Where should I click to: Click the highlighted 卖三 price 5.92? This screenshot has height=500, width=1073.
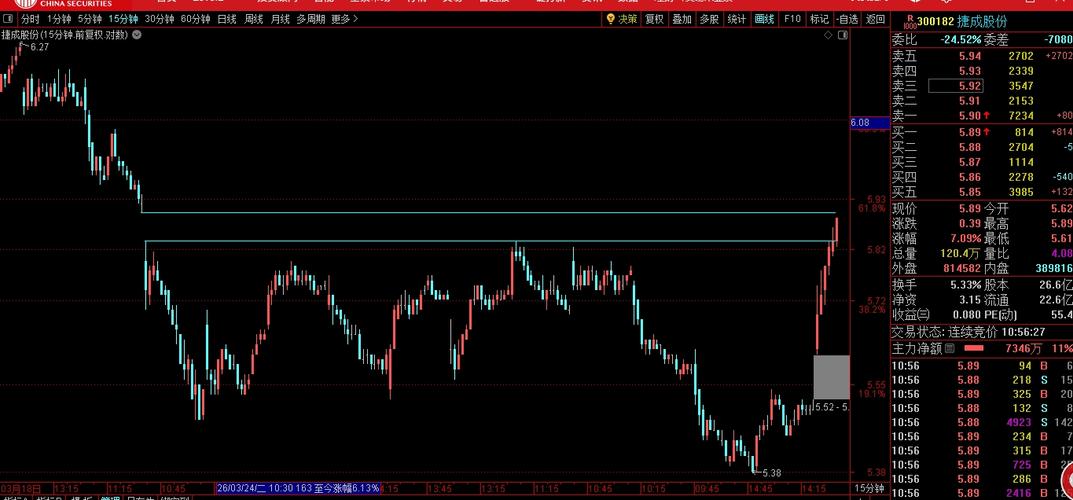[956, 86]
